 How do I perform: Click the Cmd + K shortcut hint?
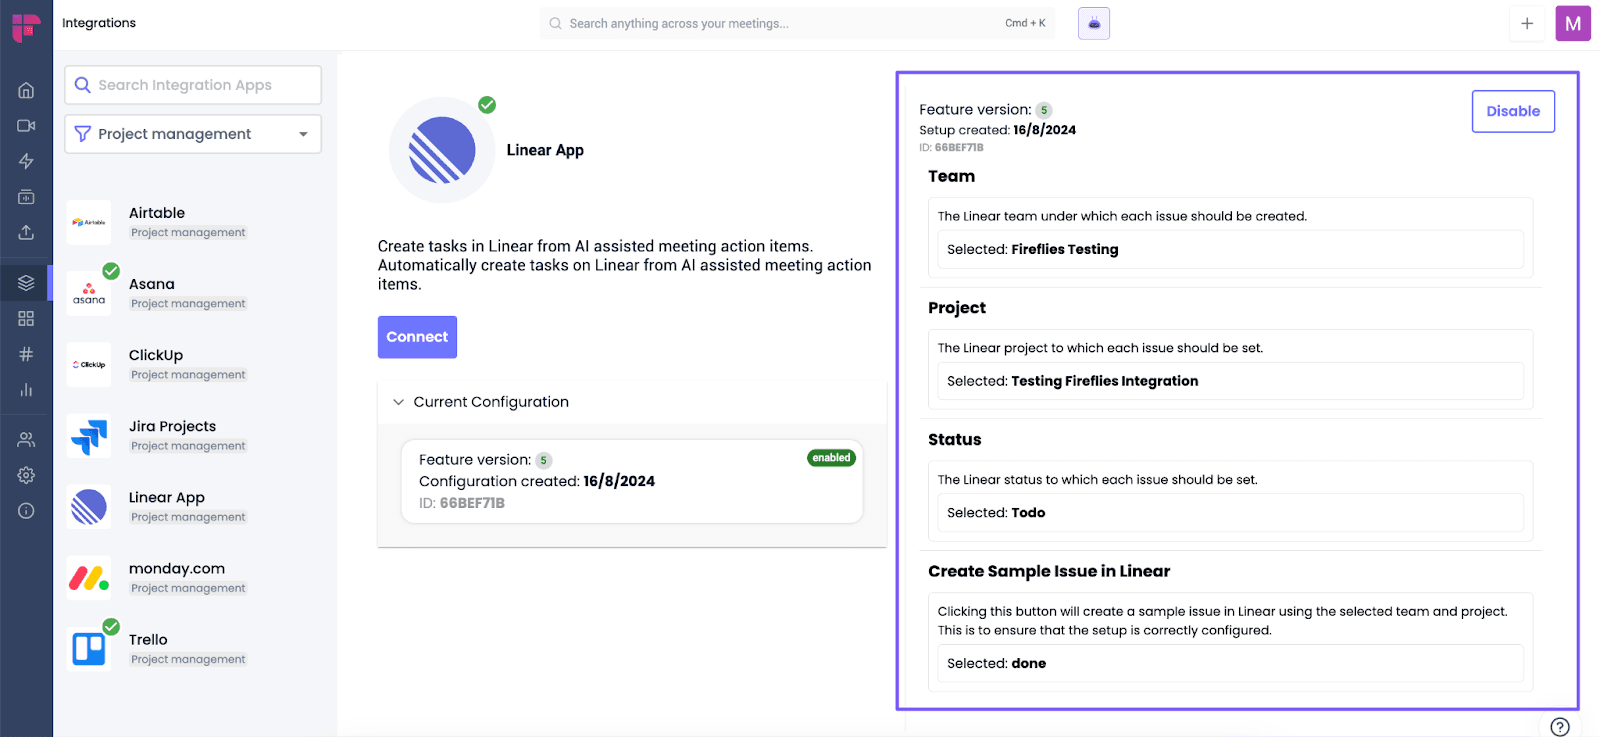point(1025,23)
